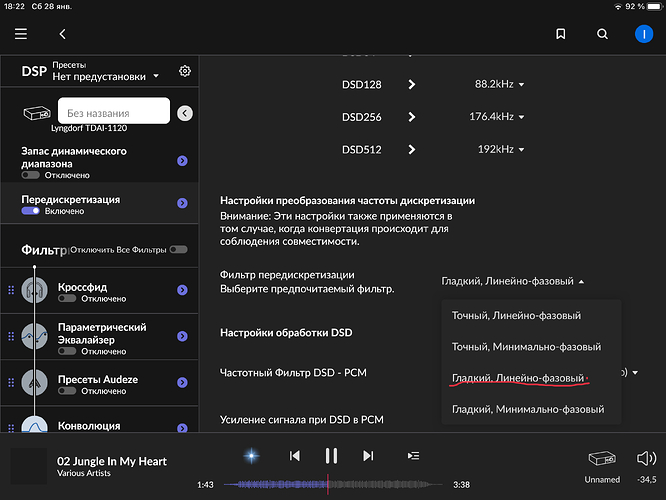Screen dimensions: 666x500
Task: Open Various Artists artist link
Action: point(84,473)
